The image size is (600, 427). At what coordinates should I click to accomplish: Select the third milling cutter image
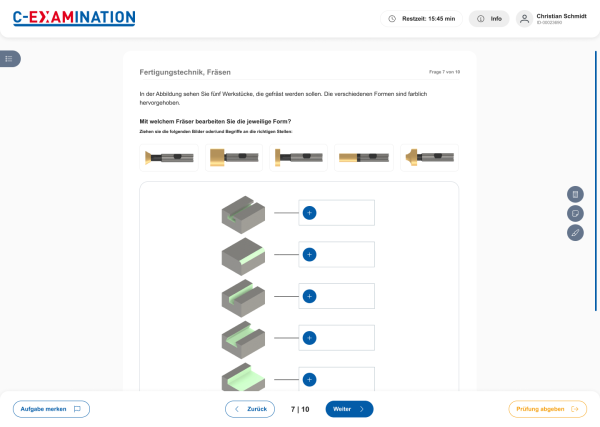pos(299,157)
